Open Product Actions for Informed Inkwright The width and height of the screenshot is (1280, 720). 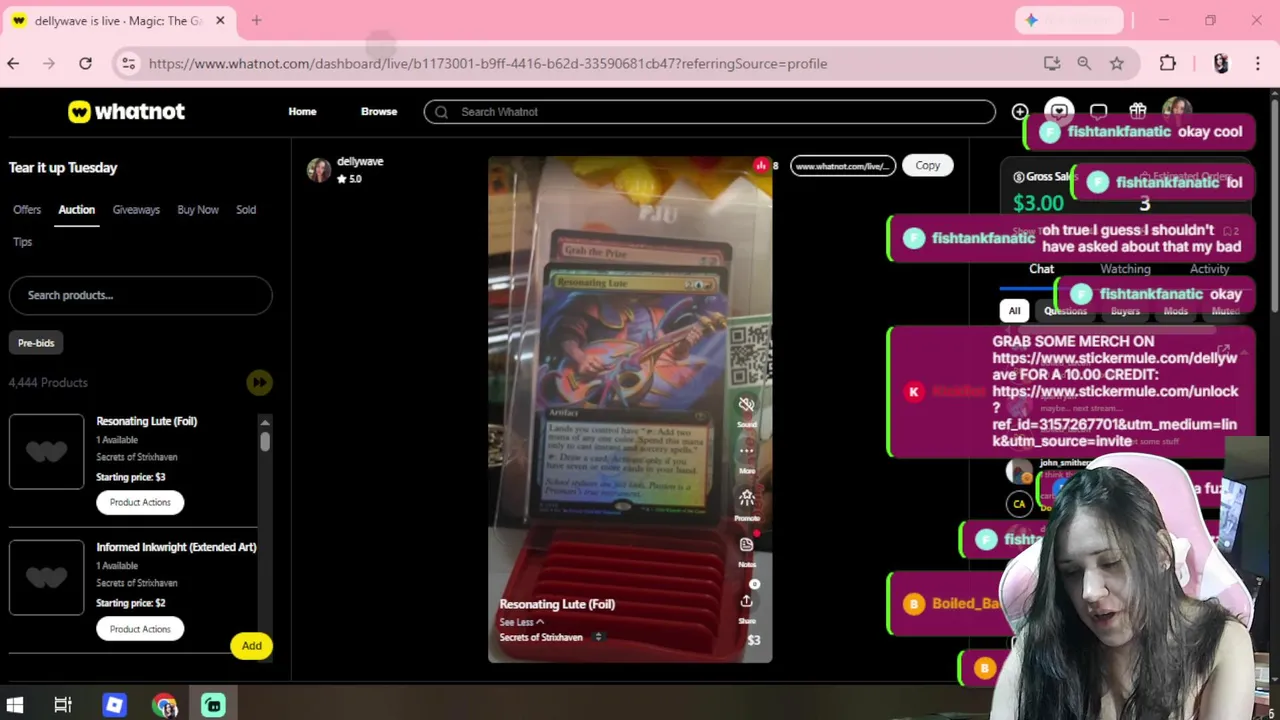click(140, 629)
